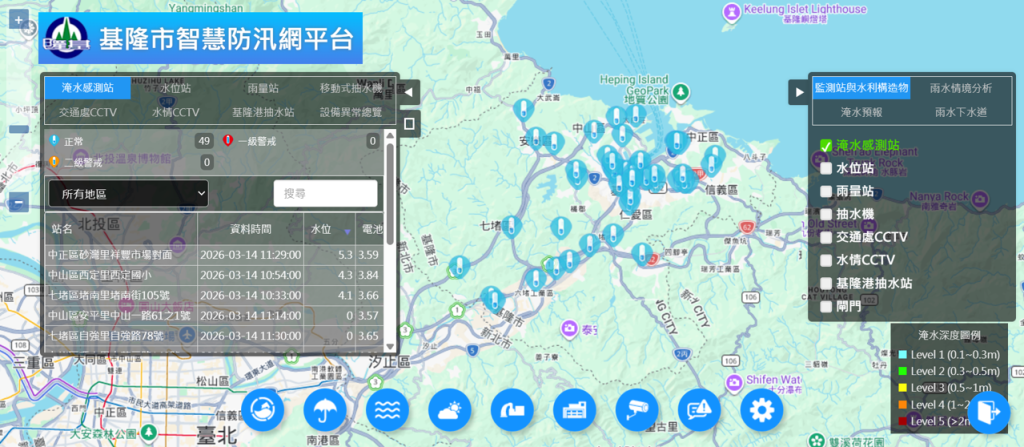The height and width of the screenshot is (447, 1024).
Task: Open settings gear icon in bottom toolbar
Action: (761, 410)
